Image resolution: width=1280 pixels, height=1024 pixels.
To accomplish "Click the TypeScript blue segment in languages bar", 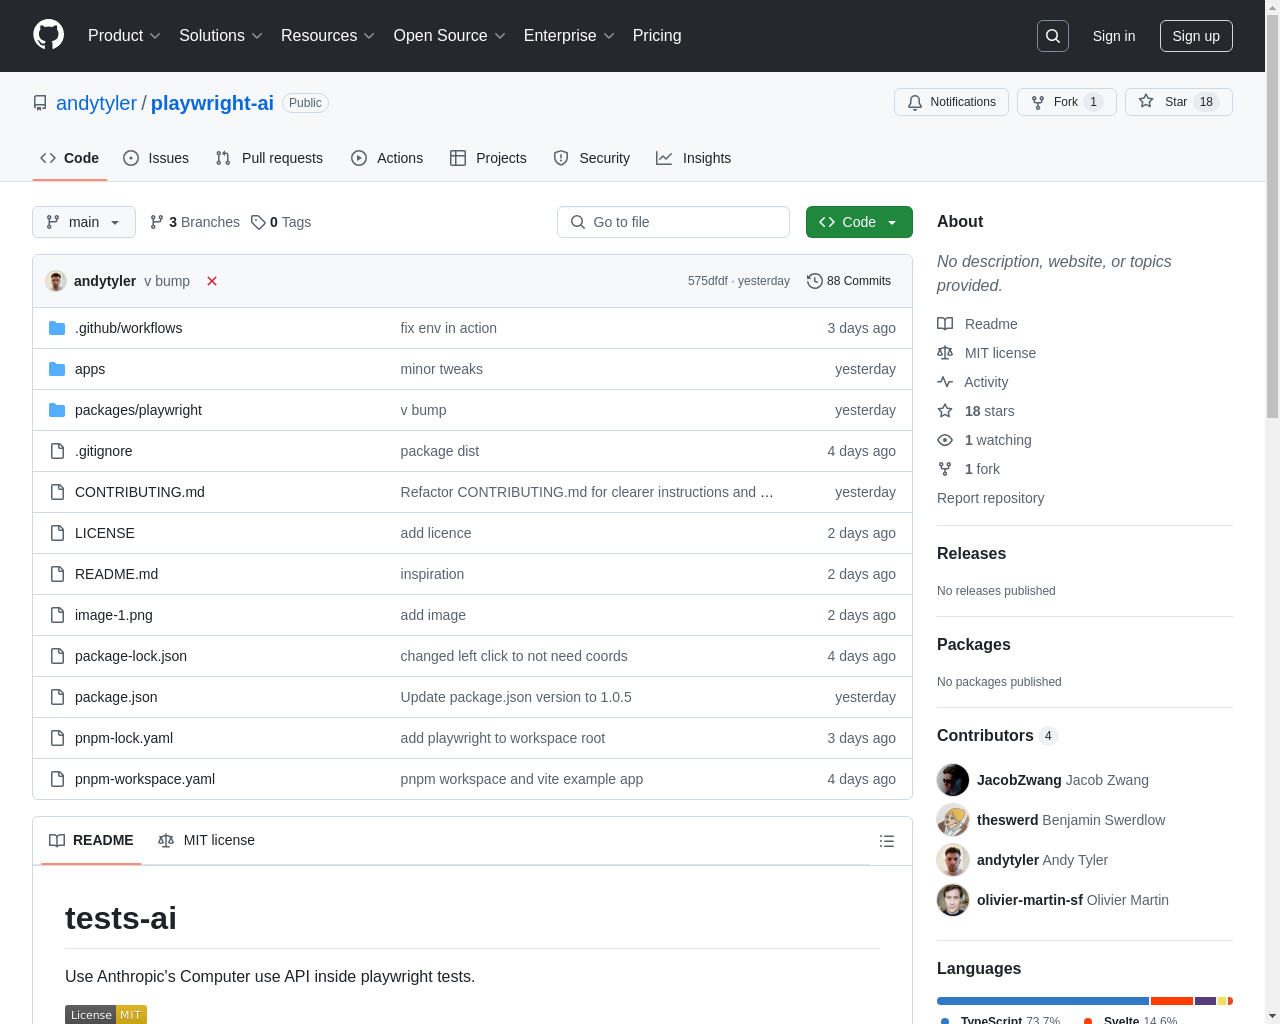I will [x=1043, y=1001].
